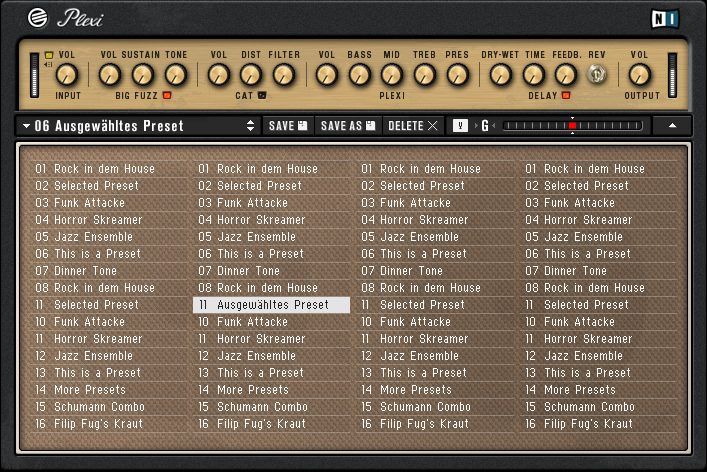Click the NI Native Instruments logo

point(665,19)
